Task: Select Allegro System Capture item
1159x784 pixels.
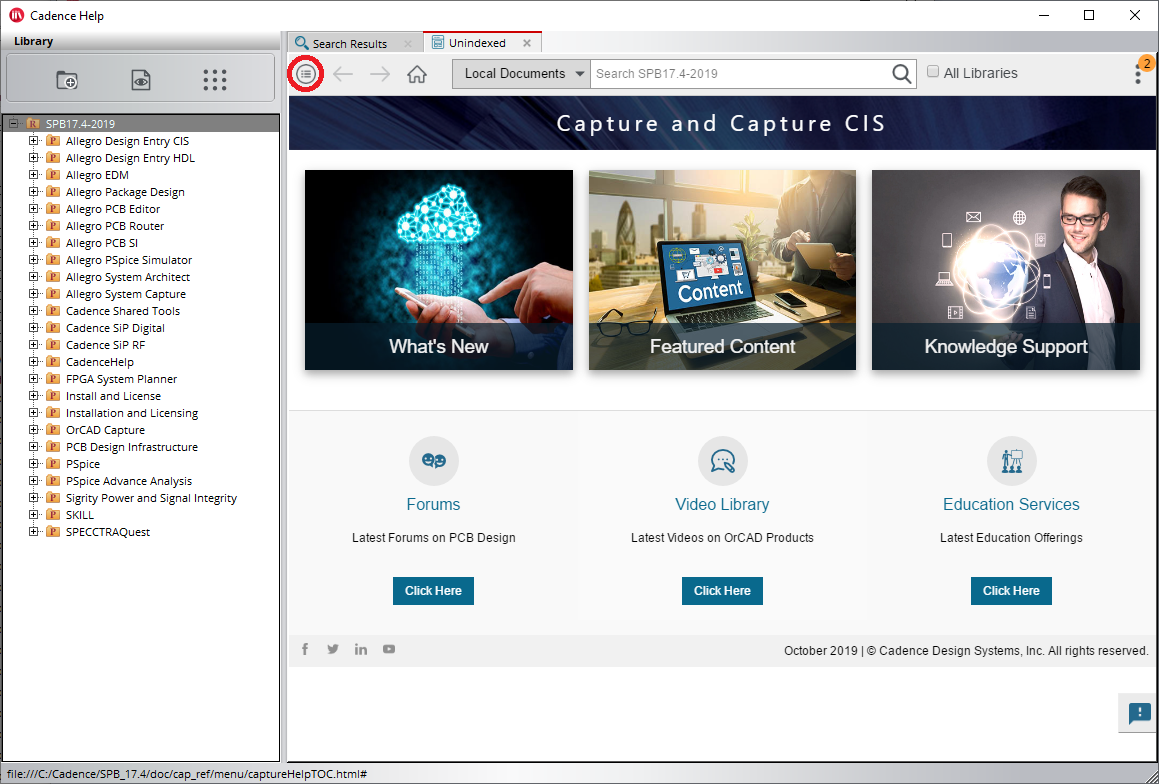Action: click(126, 293)
